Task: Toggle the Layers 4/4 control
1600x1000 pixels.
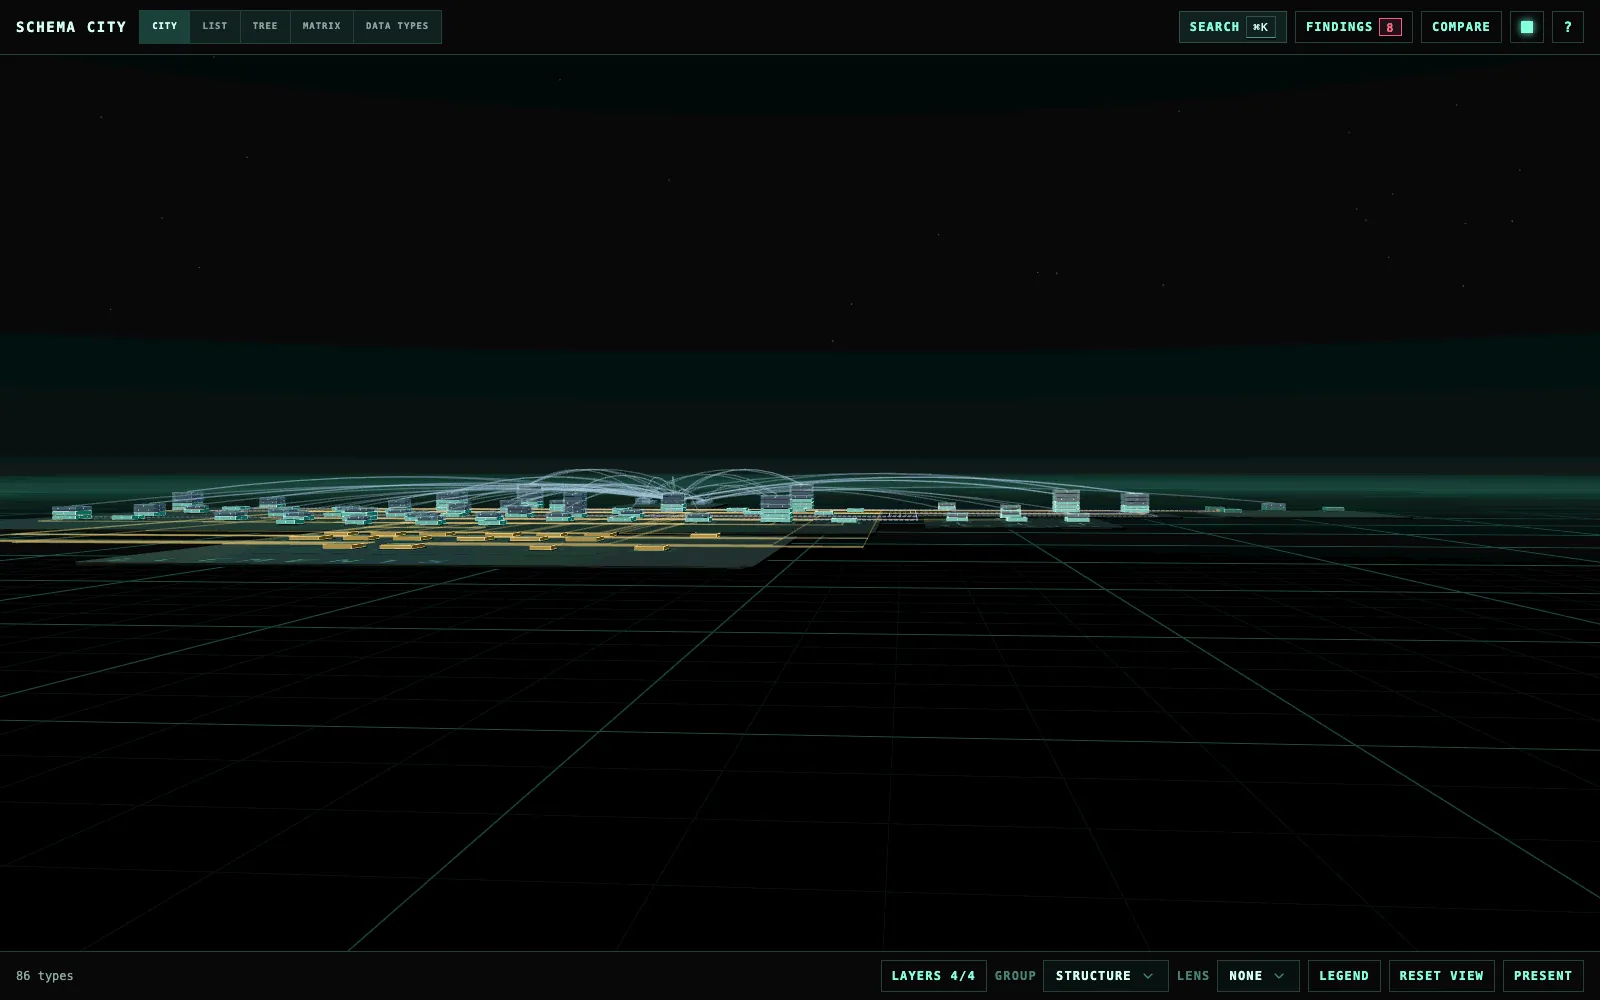Action: point(933,976)
